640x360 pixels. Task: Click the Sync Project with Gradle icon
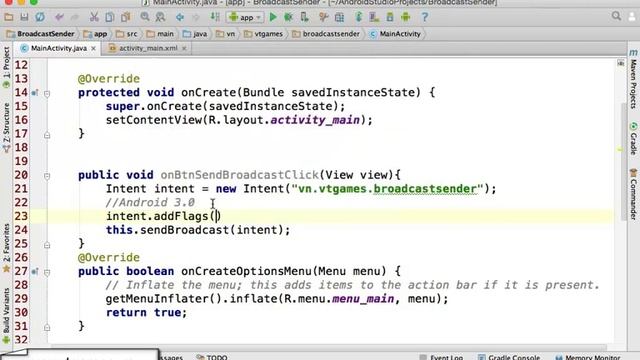[359, 17]
